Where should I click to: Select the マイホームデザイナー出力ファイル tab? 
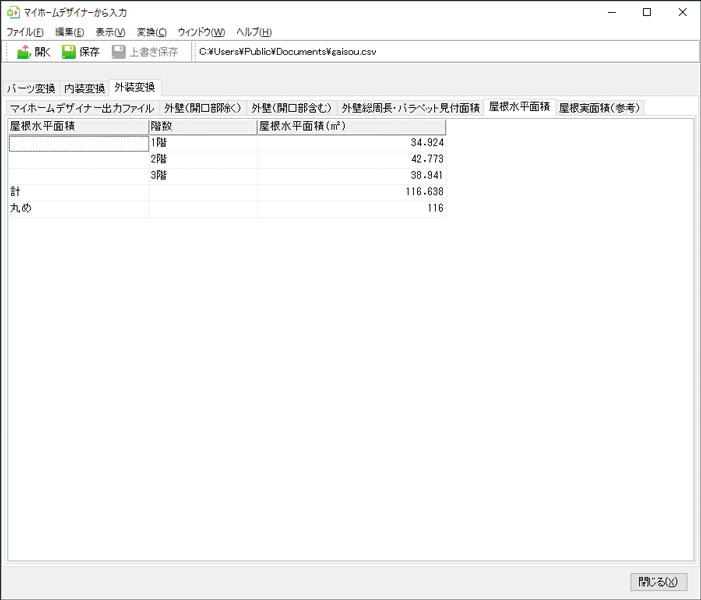click(x=82, y=108)
